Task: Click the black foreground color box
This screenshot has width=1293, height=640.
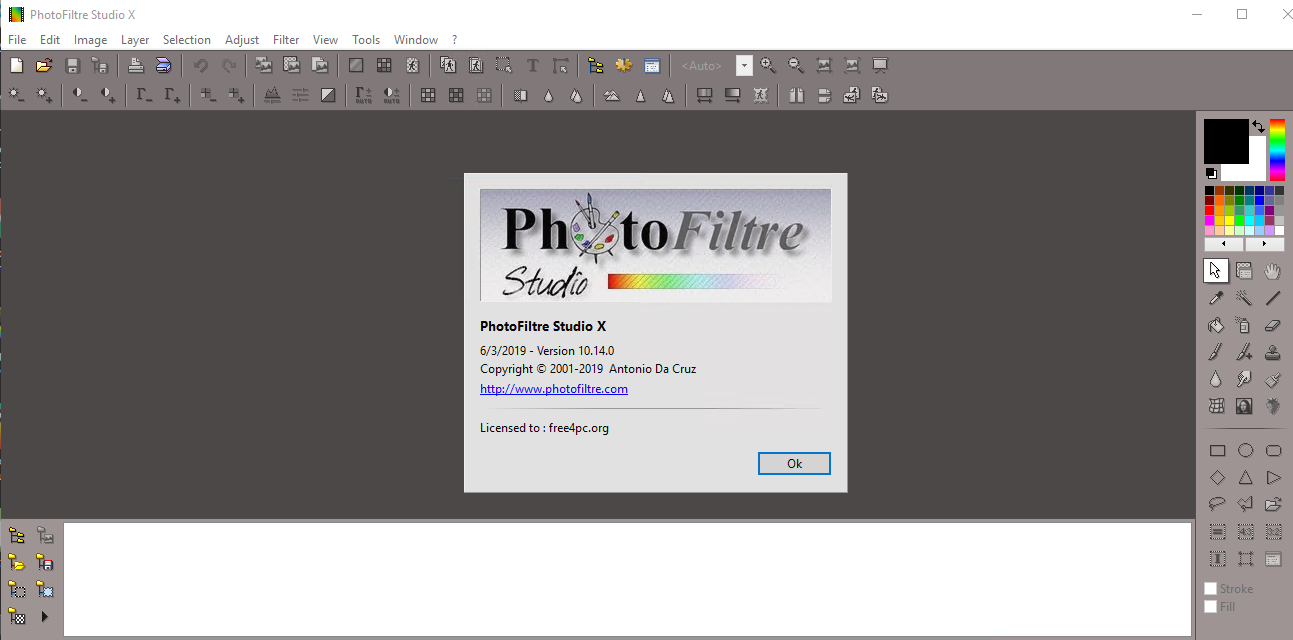Action: 1226,141
